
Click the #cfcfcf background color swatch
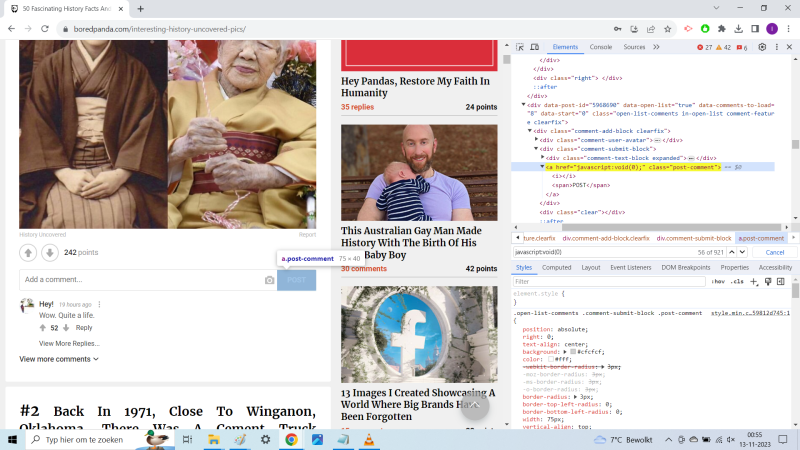573,352
